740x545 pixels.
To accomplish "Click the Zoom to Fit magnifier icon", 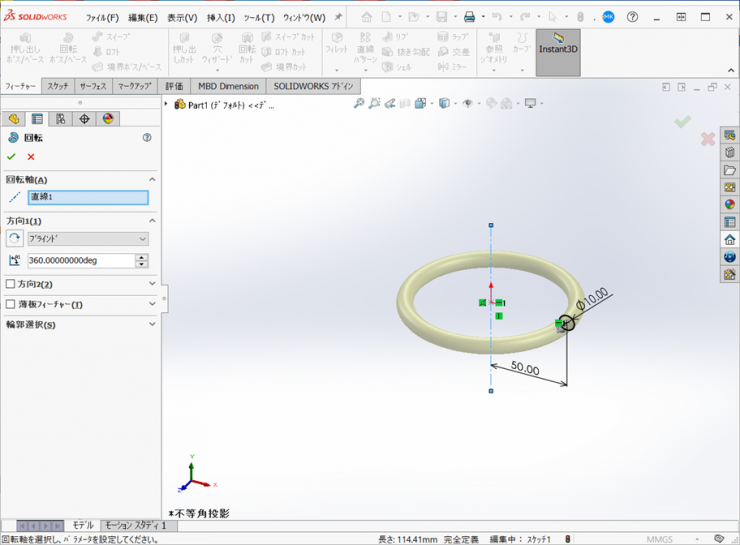I will click(x=359, y=103).
